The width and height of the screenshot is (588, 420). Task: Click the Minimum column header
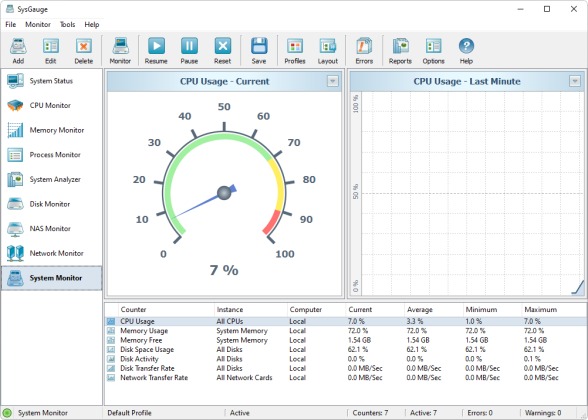(x=492, y=310)
